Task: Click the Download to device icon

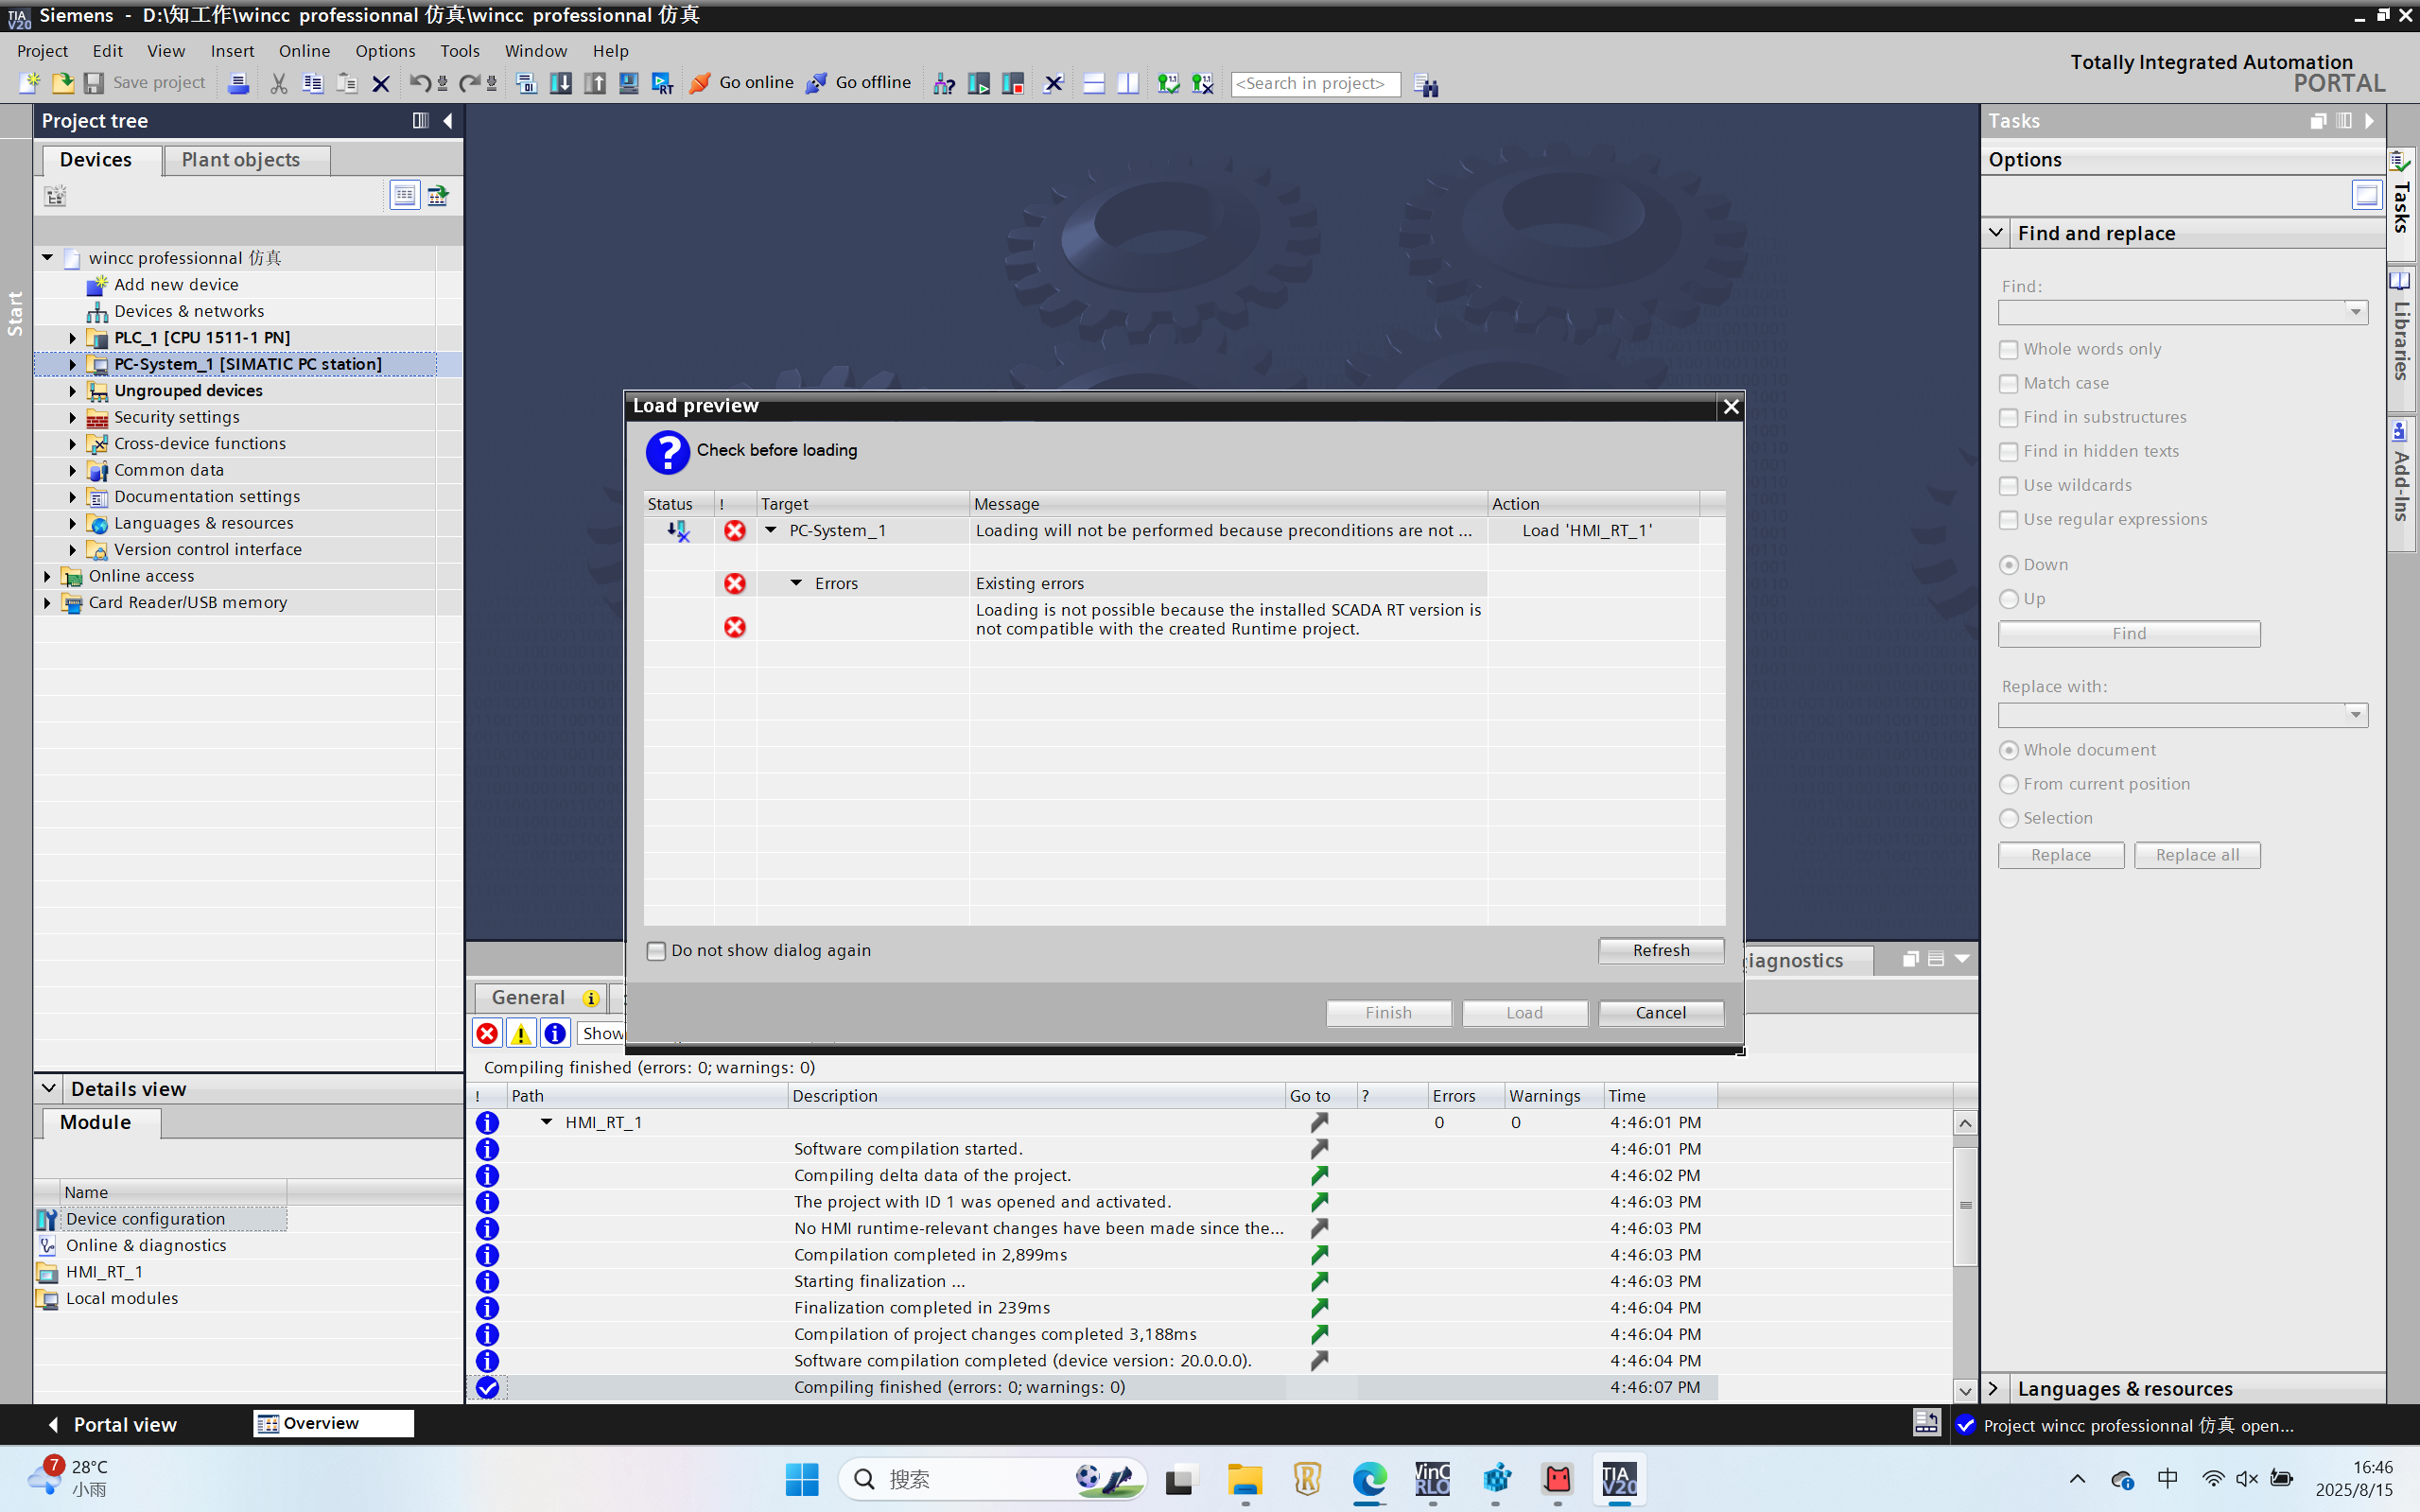Action: (561, 83)
